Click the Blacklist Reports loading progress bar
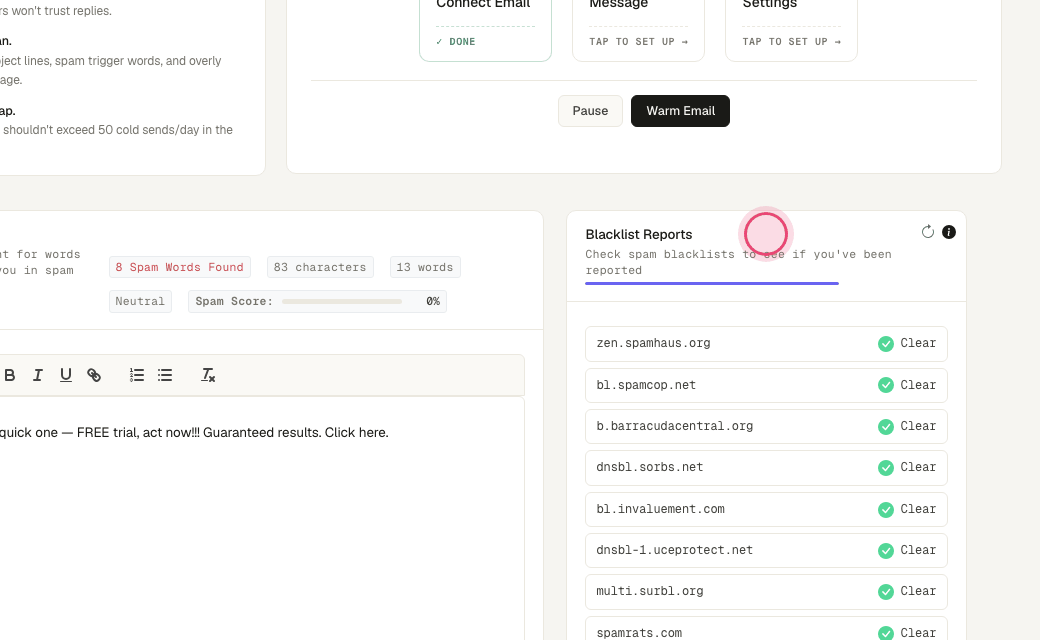This screenshot has height=640, width=1040. pos(712,283)
